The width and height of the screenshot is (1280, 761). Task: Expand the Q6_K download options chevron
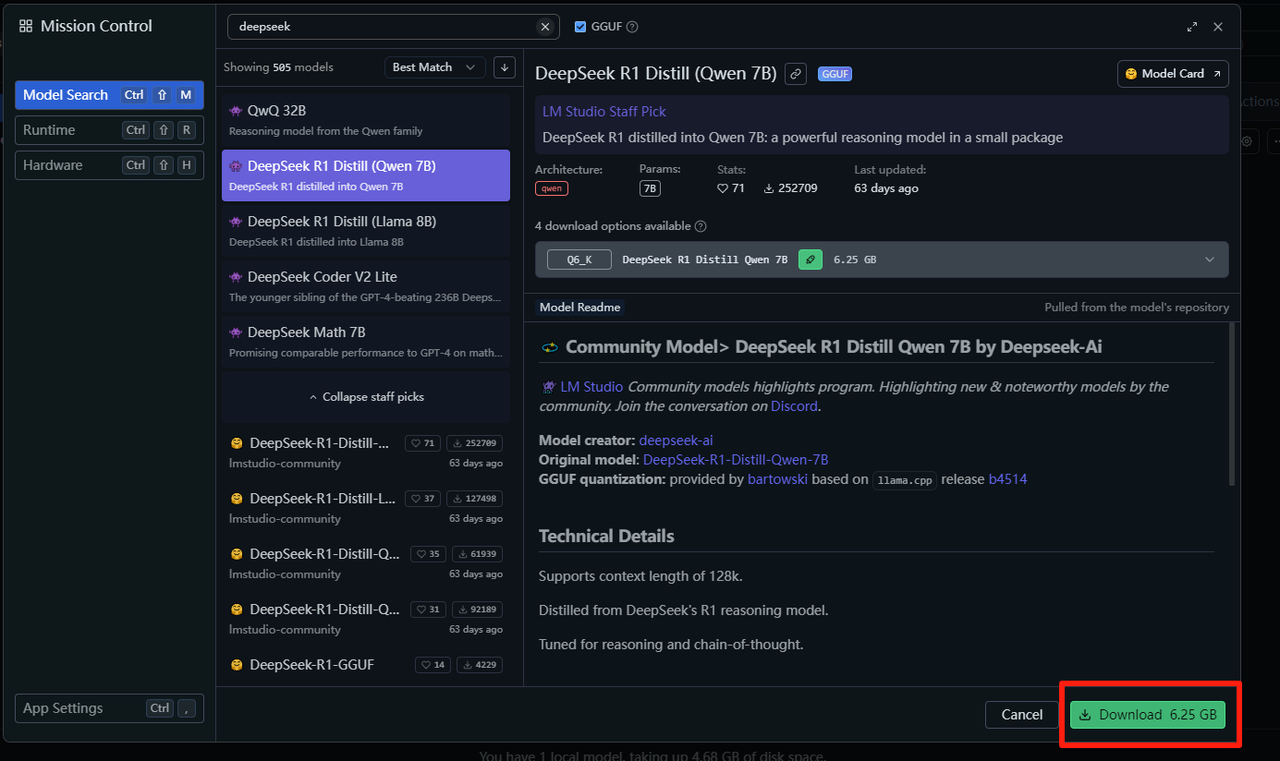1209,259
